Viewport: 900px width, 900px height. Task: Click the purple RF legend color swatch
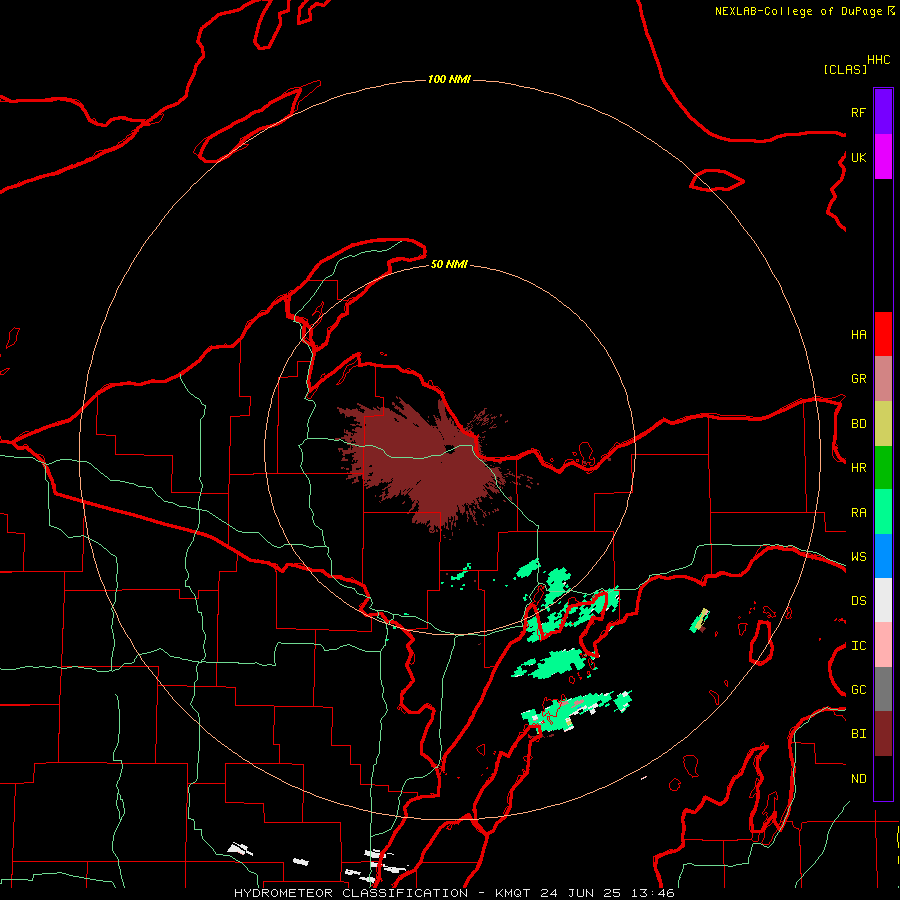(x=883, y=112)
